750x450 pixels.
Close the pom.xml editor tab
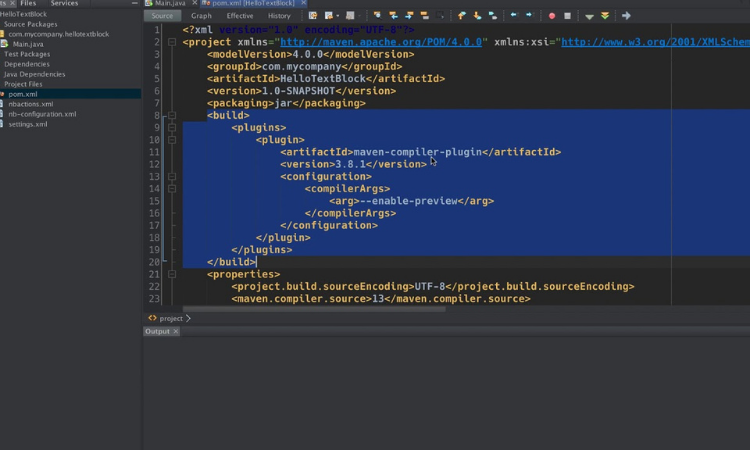(303, 3)
